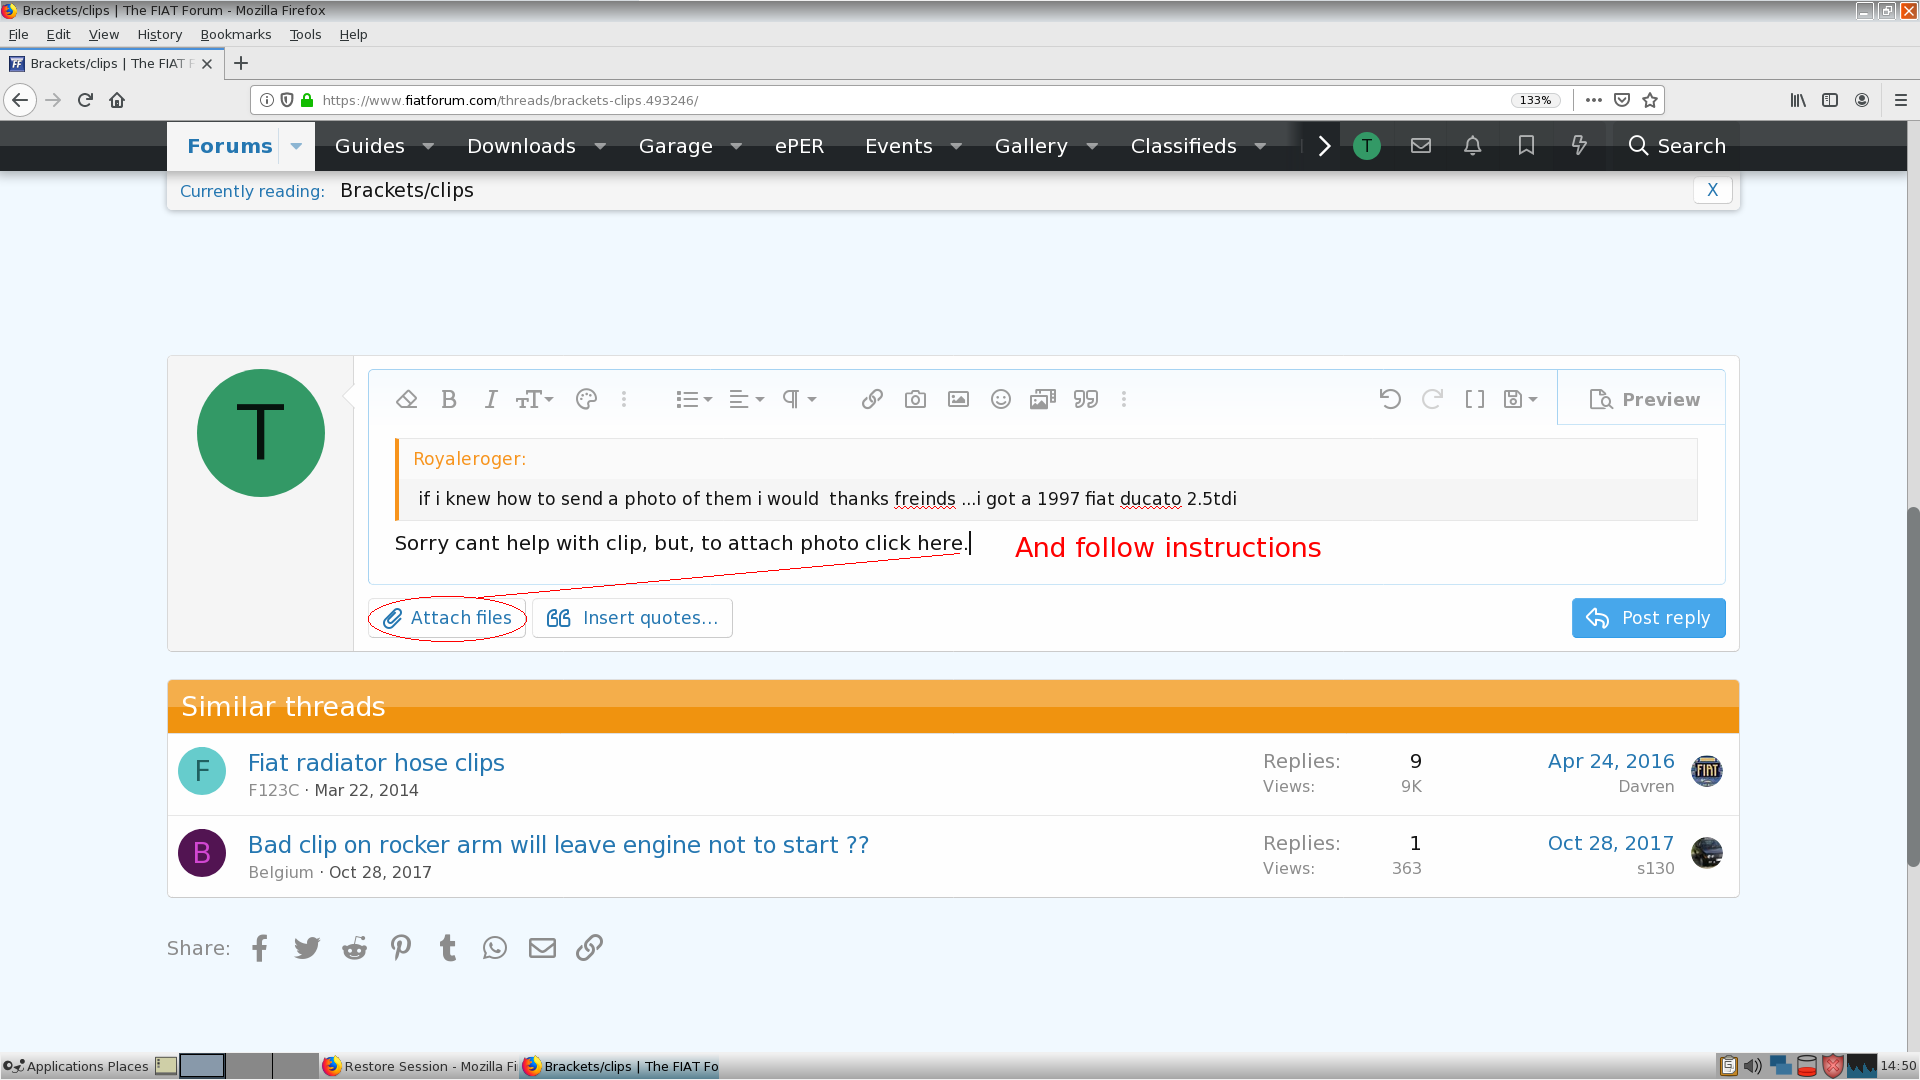Expand the Downloads dropdown arrow
Image resolution: width=1920 pixels, height=1080 pixels.
[x=600, y=146]
